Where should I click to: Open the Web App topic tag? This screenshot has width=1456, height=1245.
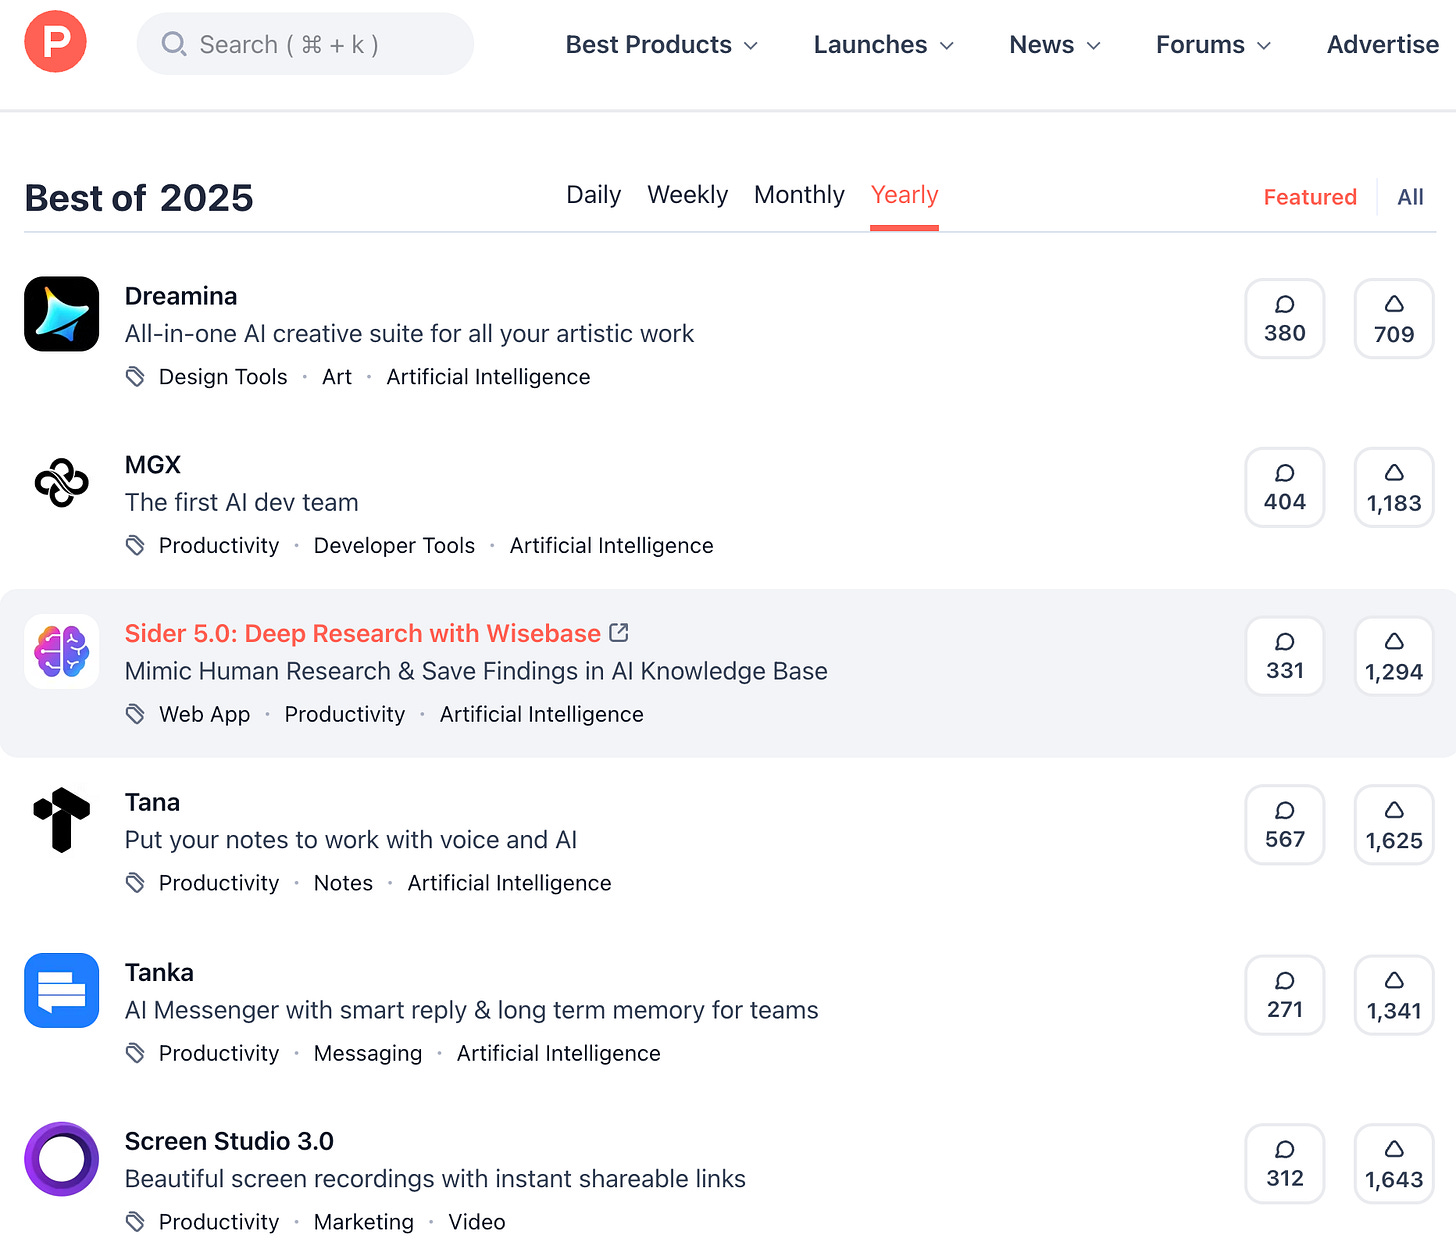[205, 714]
